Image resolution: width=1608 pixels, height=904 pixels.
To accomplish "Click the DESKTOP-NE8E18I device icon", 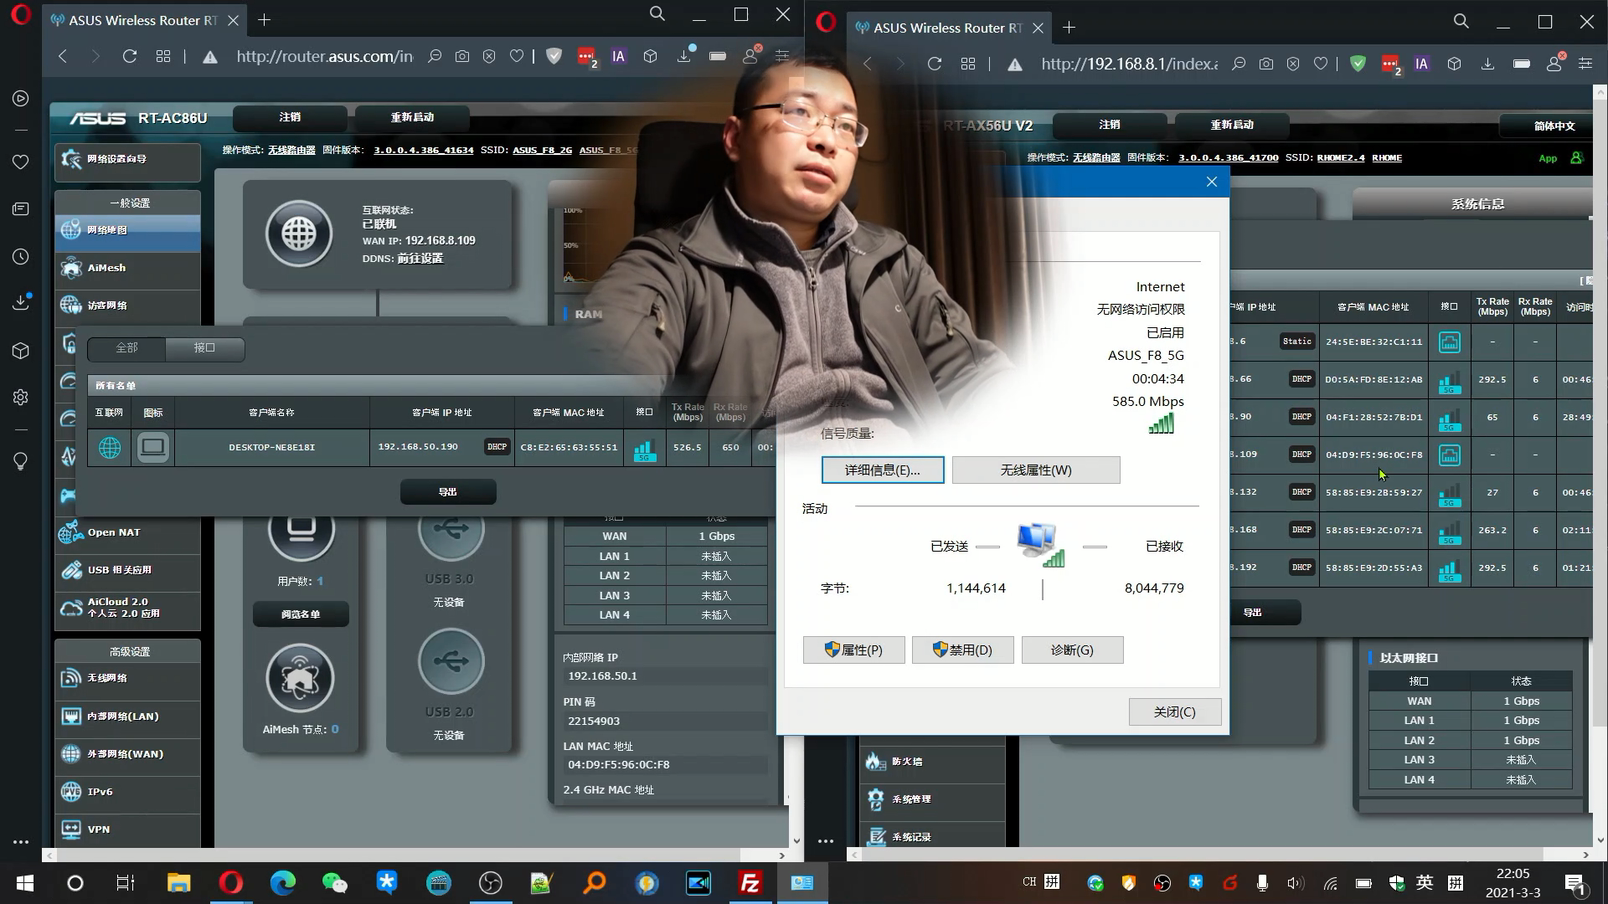I will 153,447.
